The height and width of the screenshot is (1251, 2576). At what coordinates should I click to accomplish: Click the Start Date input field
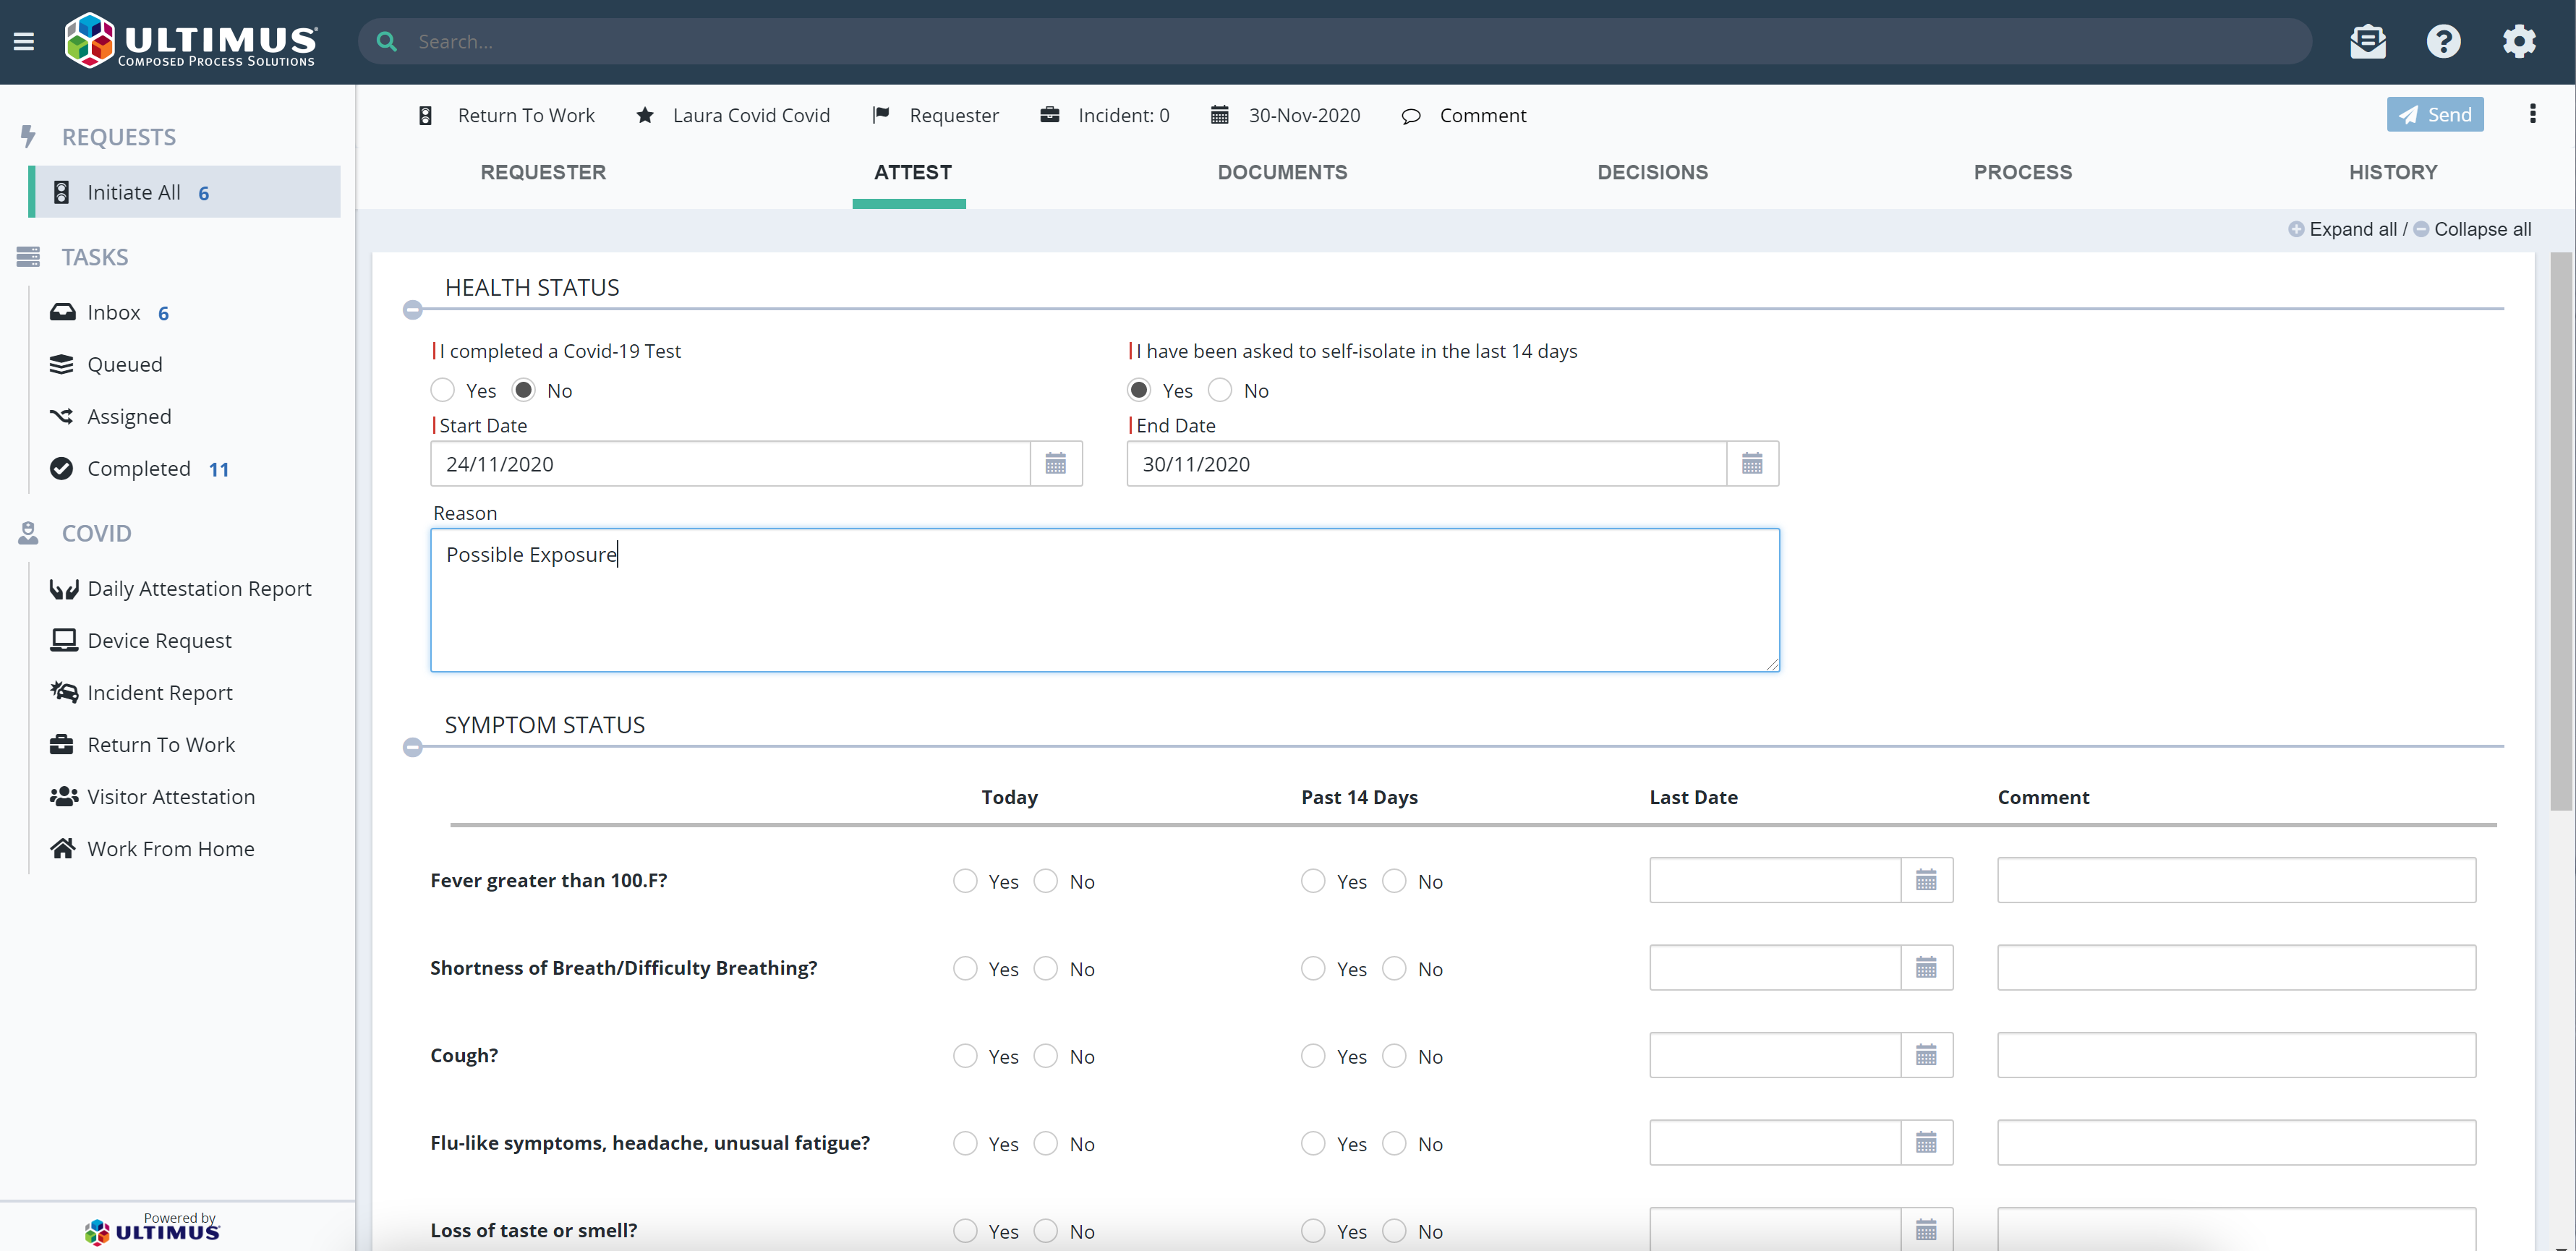[730, 464]
